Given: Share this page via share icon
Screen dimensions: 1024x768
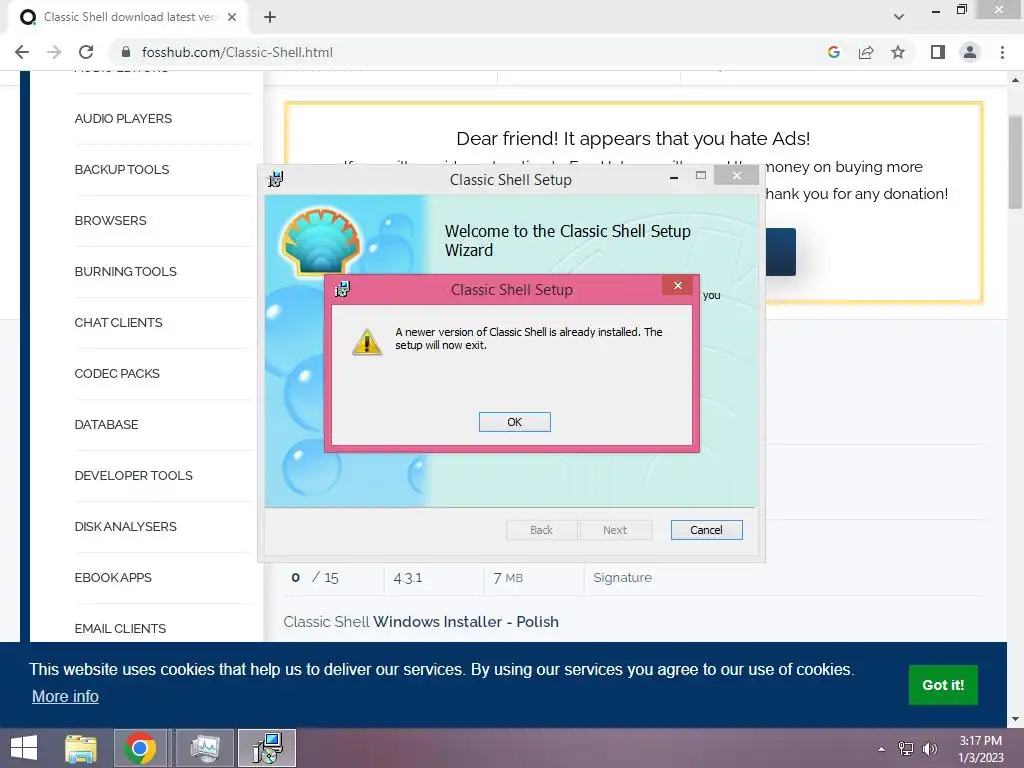Looking at the screenshot, I should pyautogui.click(x=866, y=52).
